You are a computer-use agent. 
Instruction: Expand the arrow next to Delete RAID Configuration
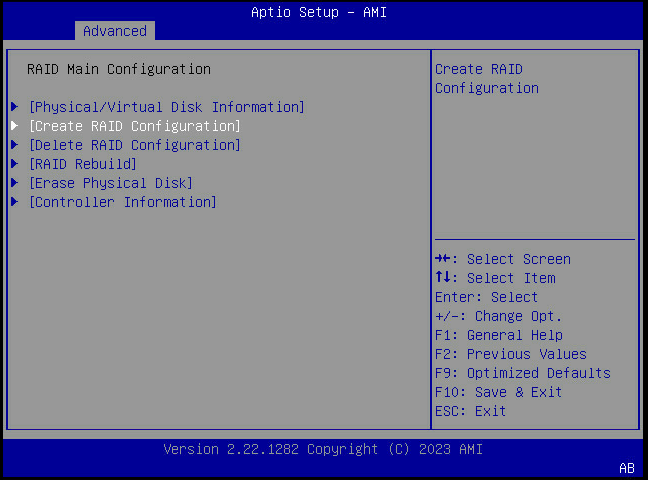click(14, 145)
